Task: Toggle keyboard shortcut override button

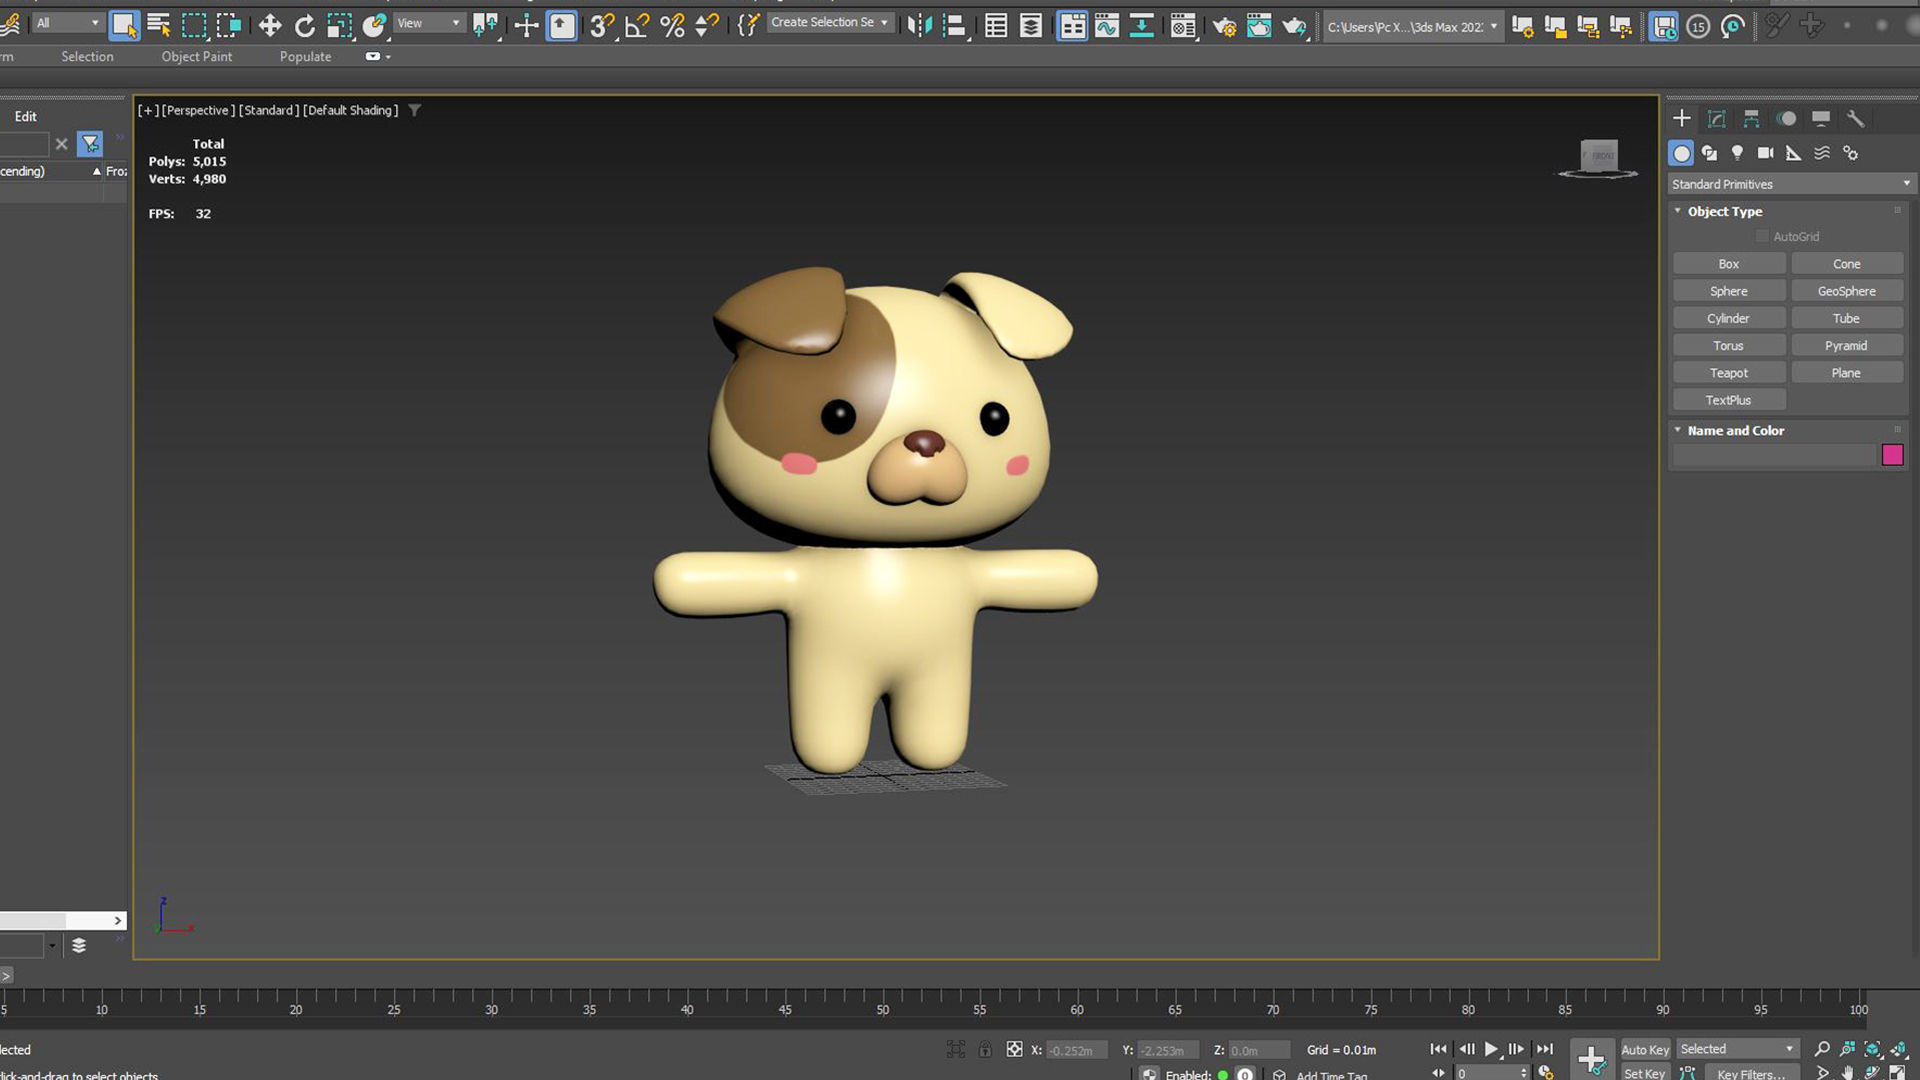Action: pyautogui.click(x=562, y=25)
